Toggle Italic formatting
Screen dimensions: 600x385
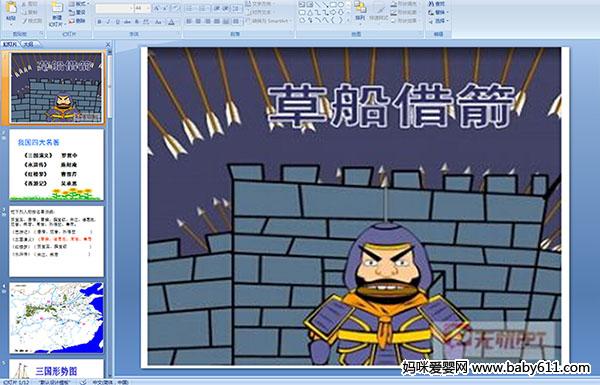coord(108,22)
